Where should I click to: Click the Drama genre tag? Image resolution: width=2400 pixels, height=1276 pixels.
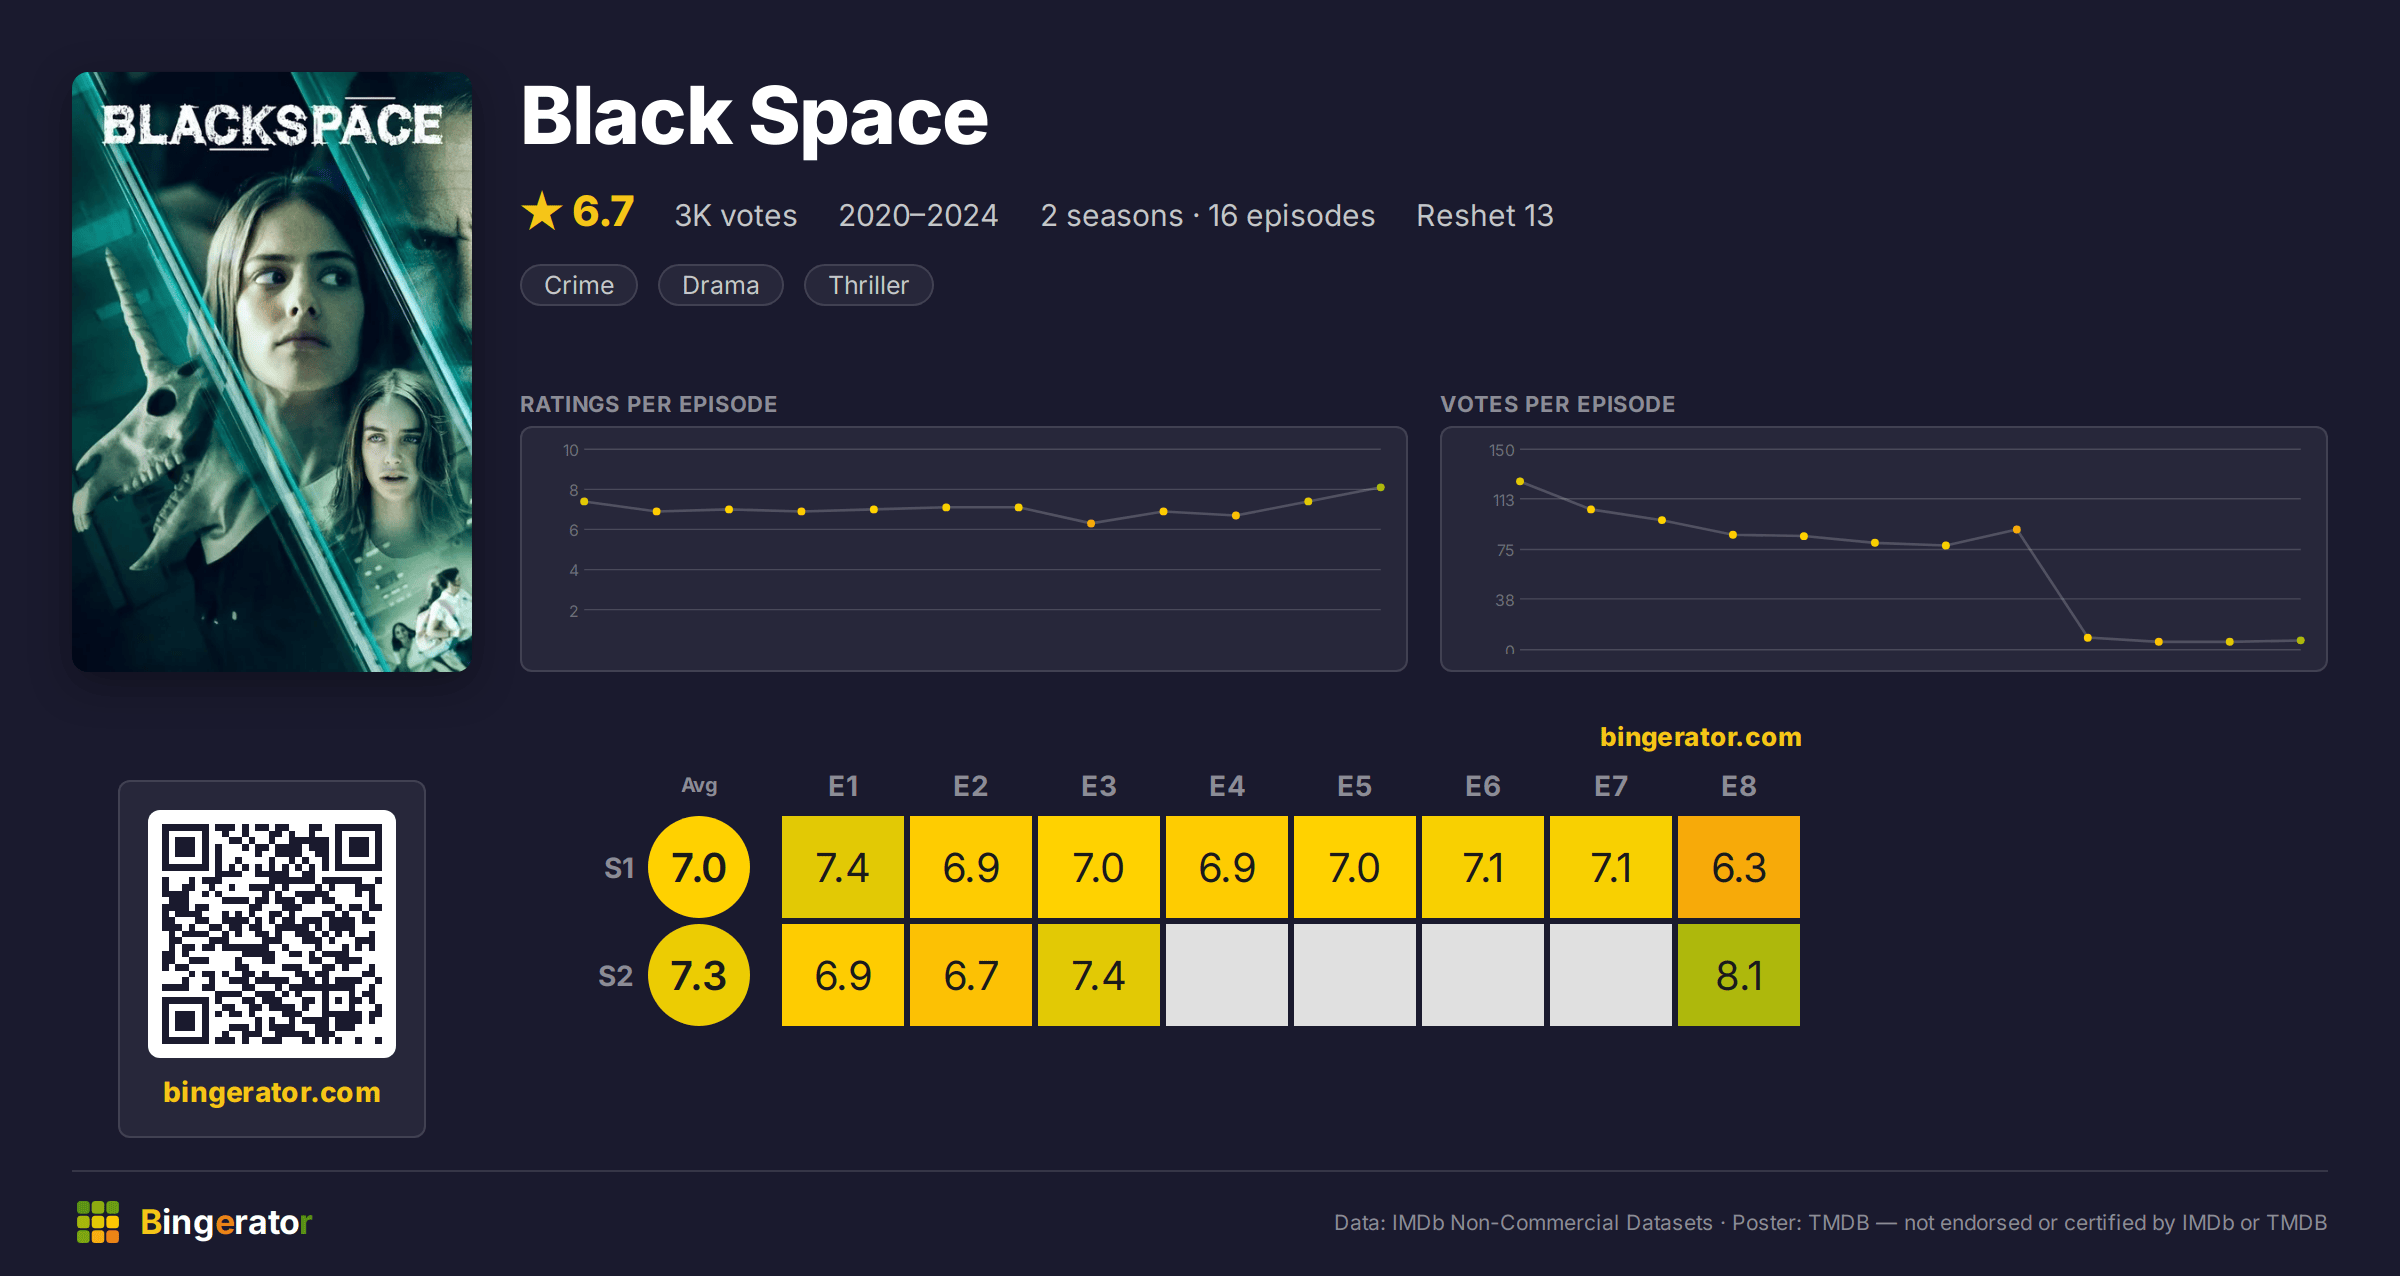click(x=721, y=285)
